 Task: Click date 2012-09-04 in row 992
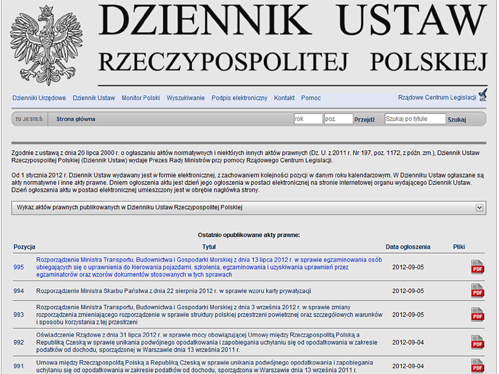[408, 342]
